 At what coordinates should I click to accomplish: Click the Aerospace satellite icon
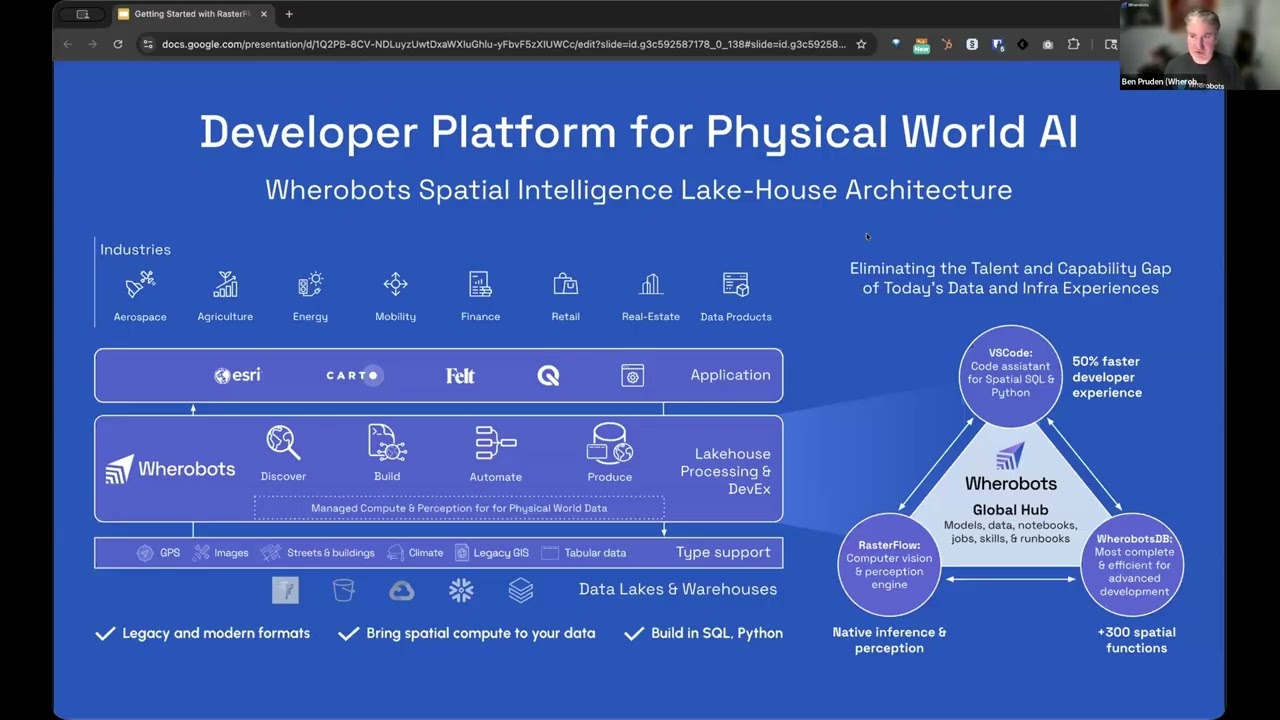[140, 285]
